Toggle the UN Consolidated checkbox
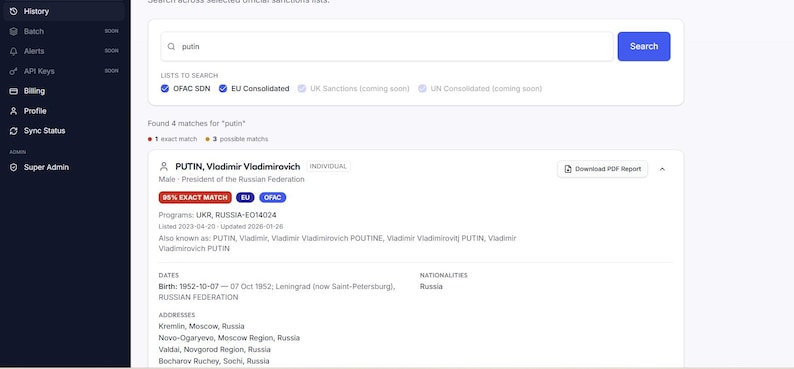This screenshot has height=369, width=794. point(422,89)
